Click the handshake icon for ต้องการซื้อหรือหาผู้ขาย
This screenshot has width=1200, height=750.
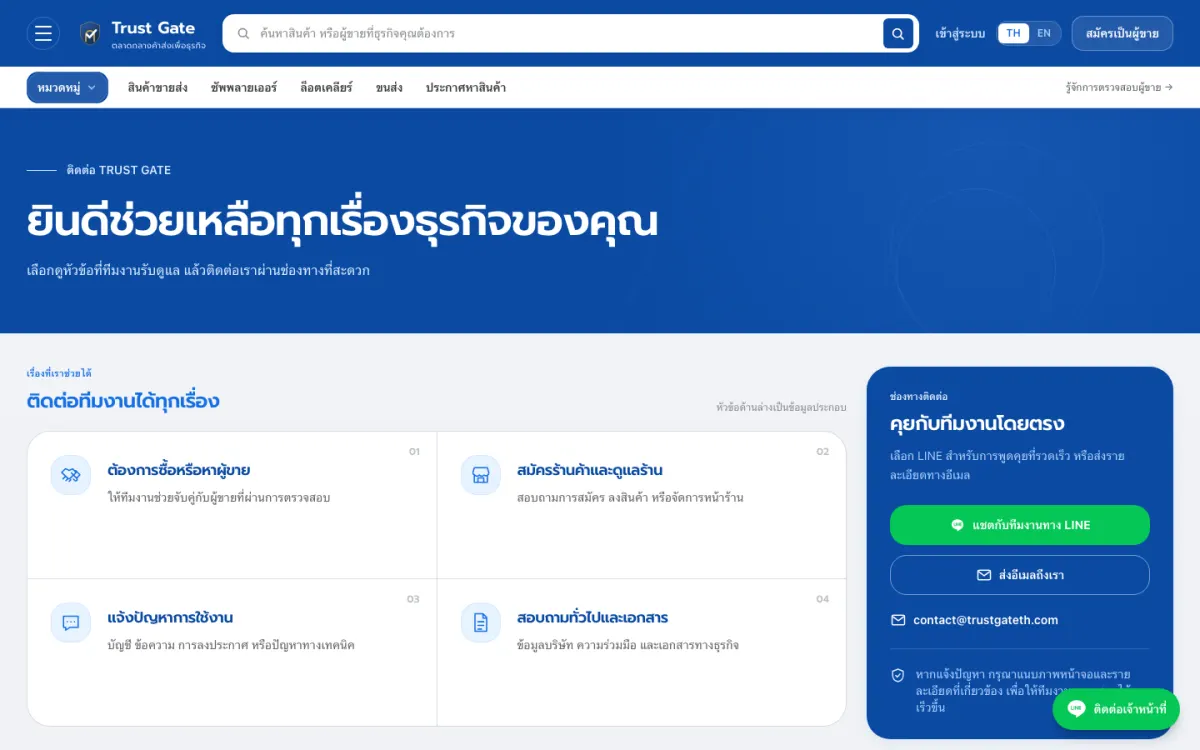[71, 475]
